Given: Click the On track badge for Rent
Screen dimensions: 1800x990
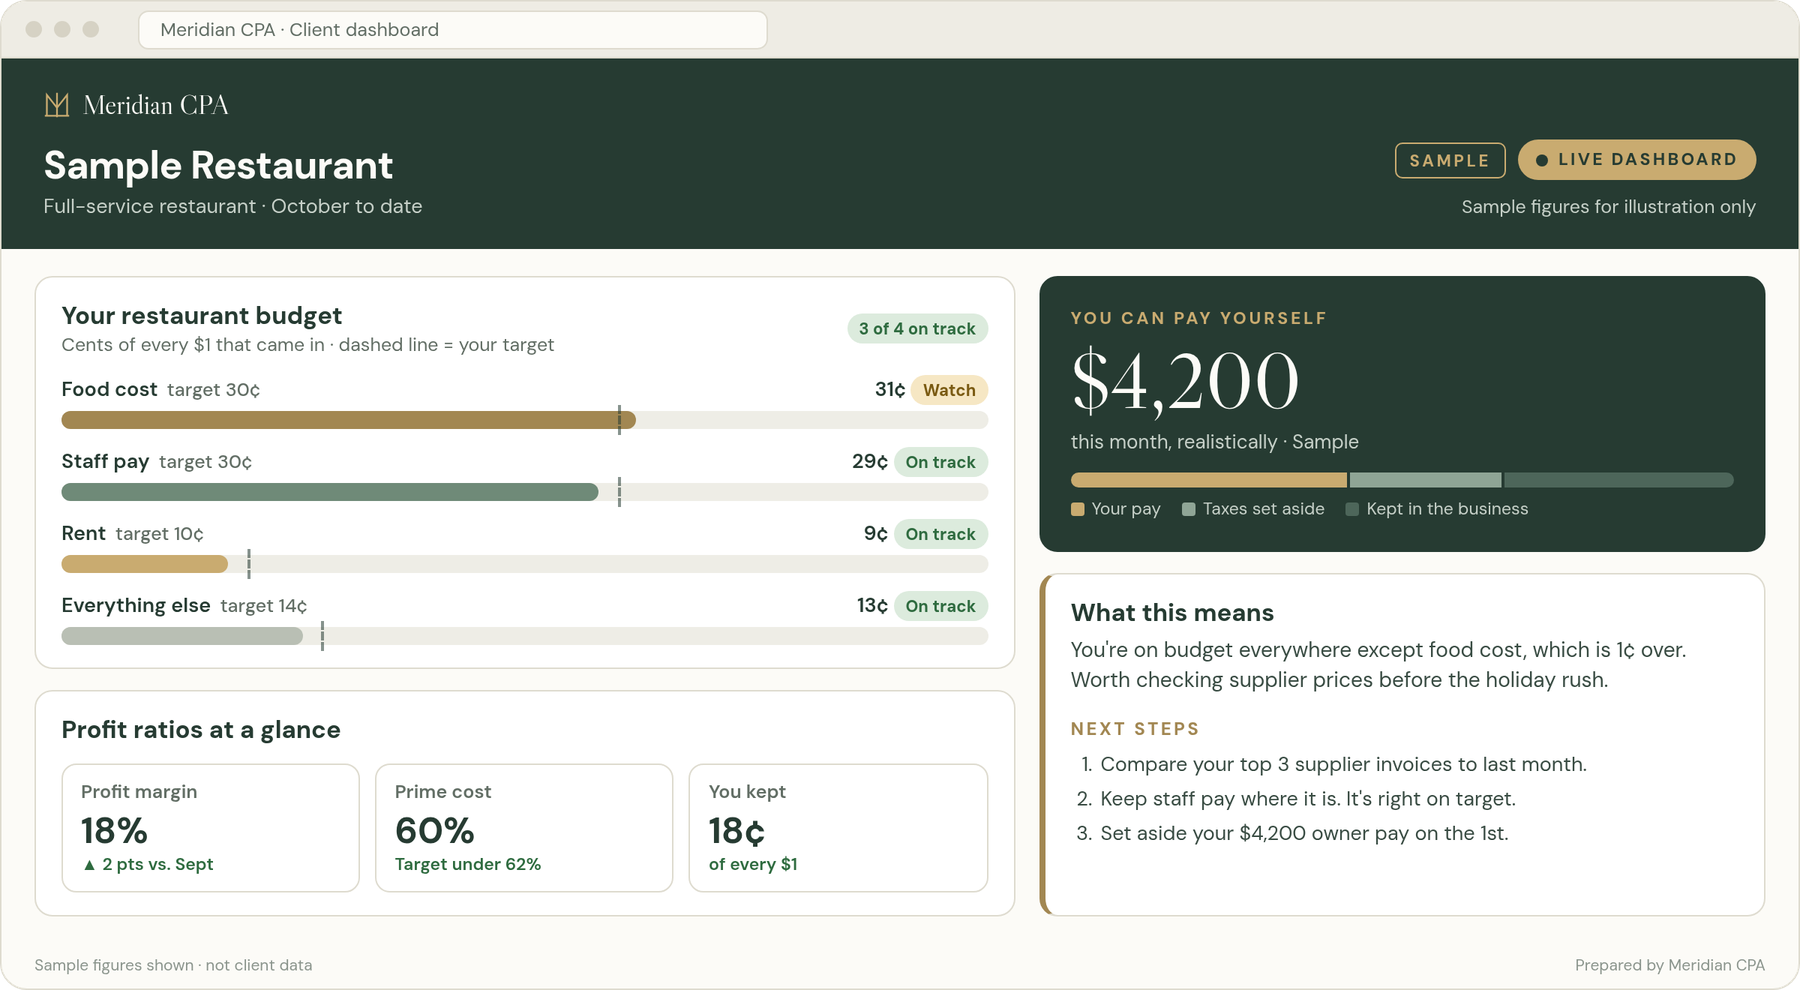Looking at the screenshot, I should pos(940,534).
